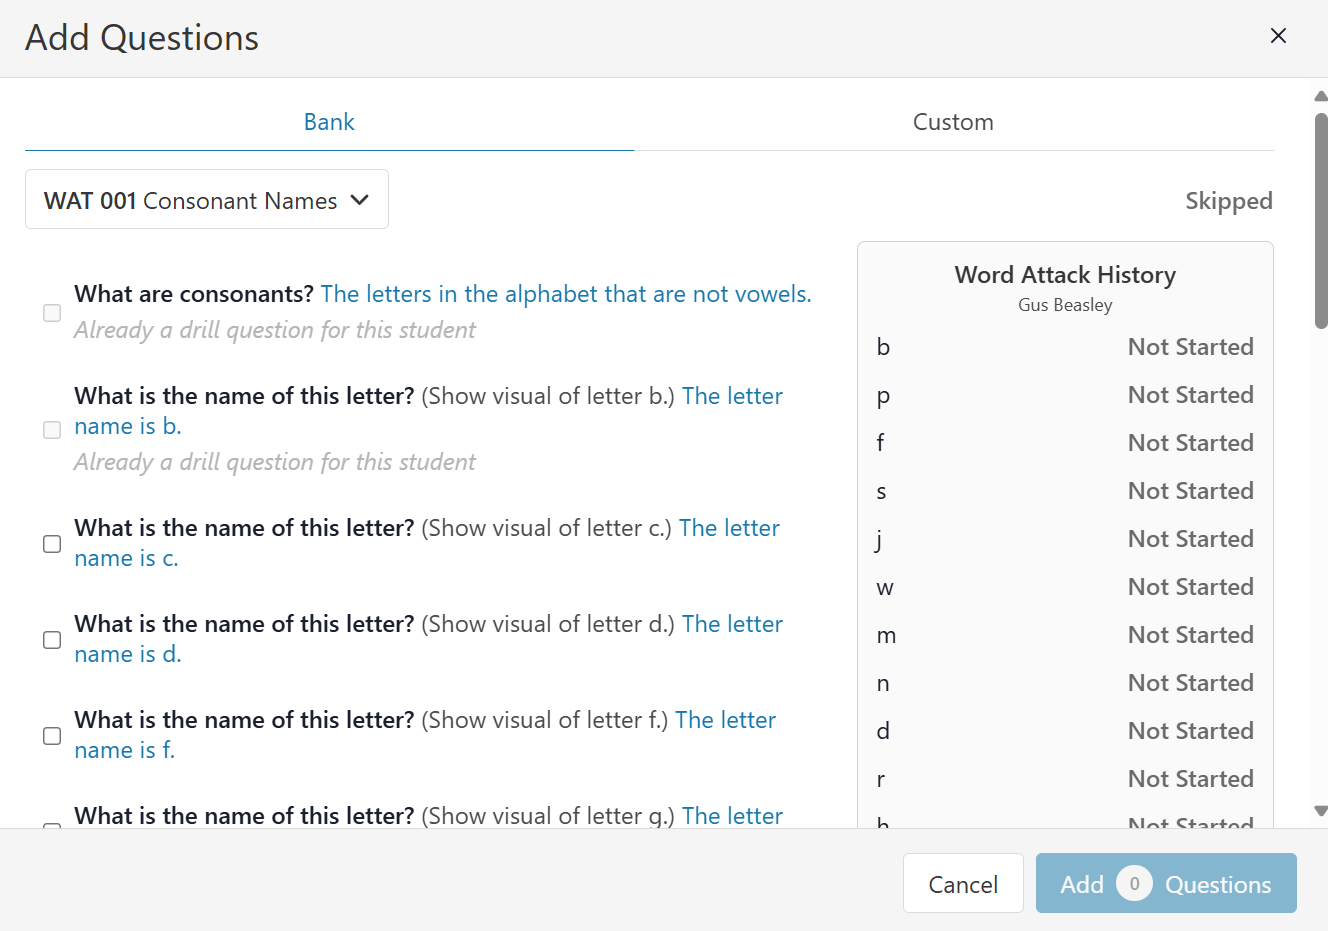Click the Skipped label

click(x=1228, y=201)
